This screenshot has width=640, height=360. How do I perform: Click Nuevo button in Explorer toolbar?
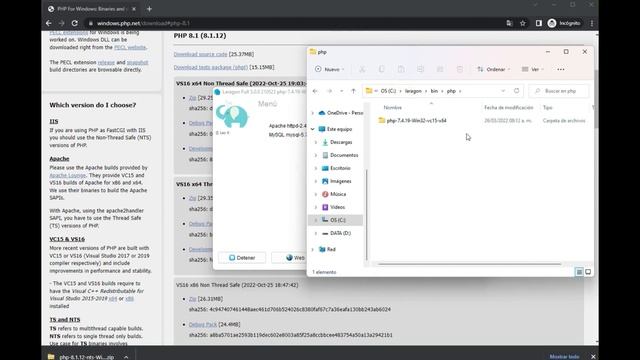329,69
